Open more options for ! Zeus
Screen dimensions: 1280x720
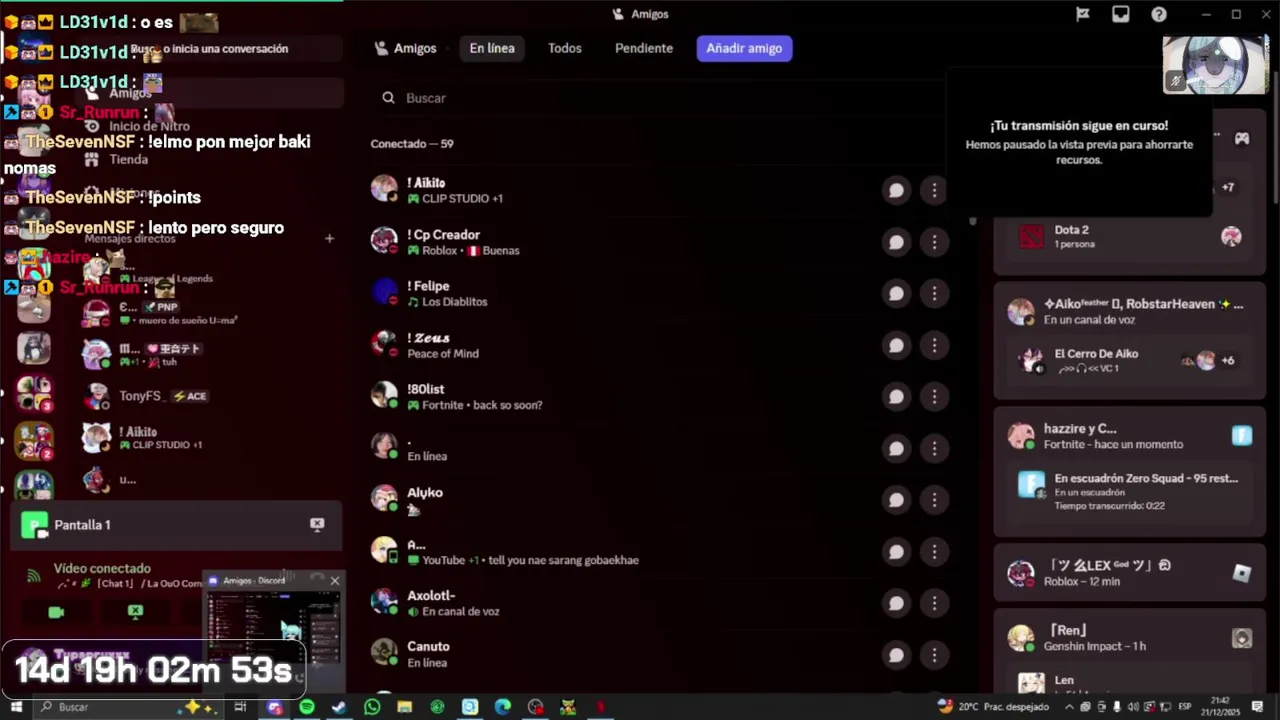pyautogui.click(x=934, y=345)
